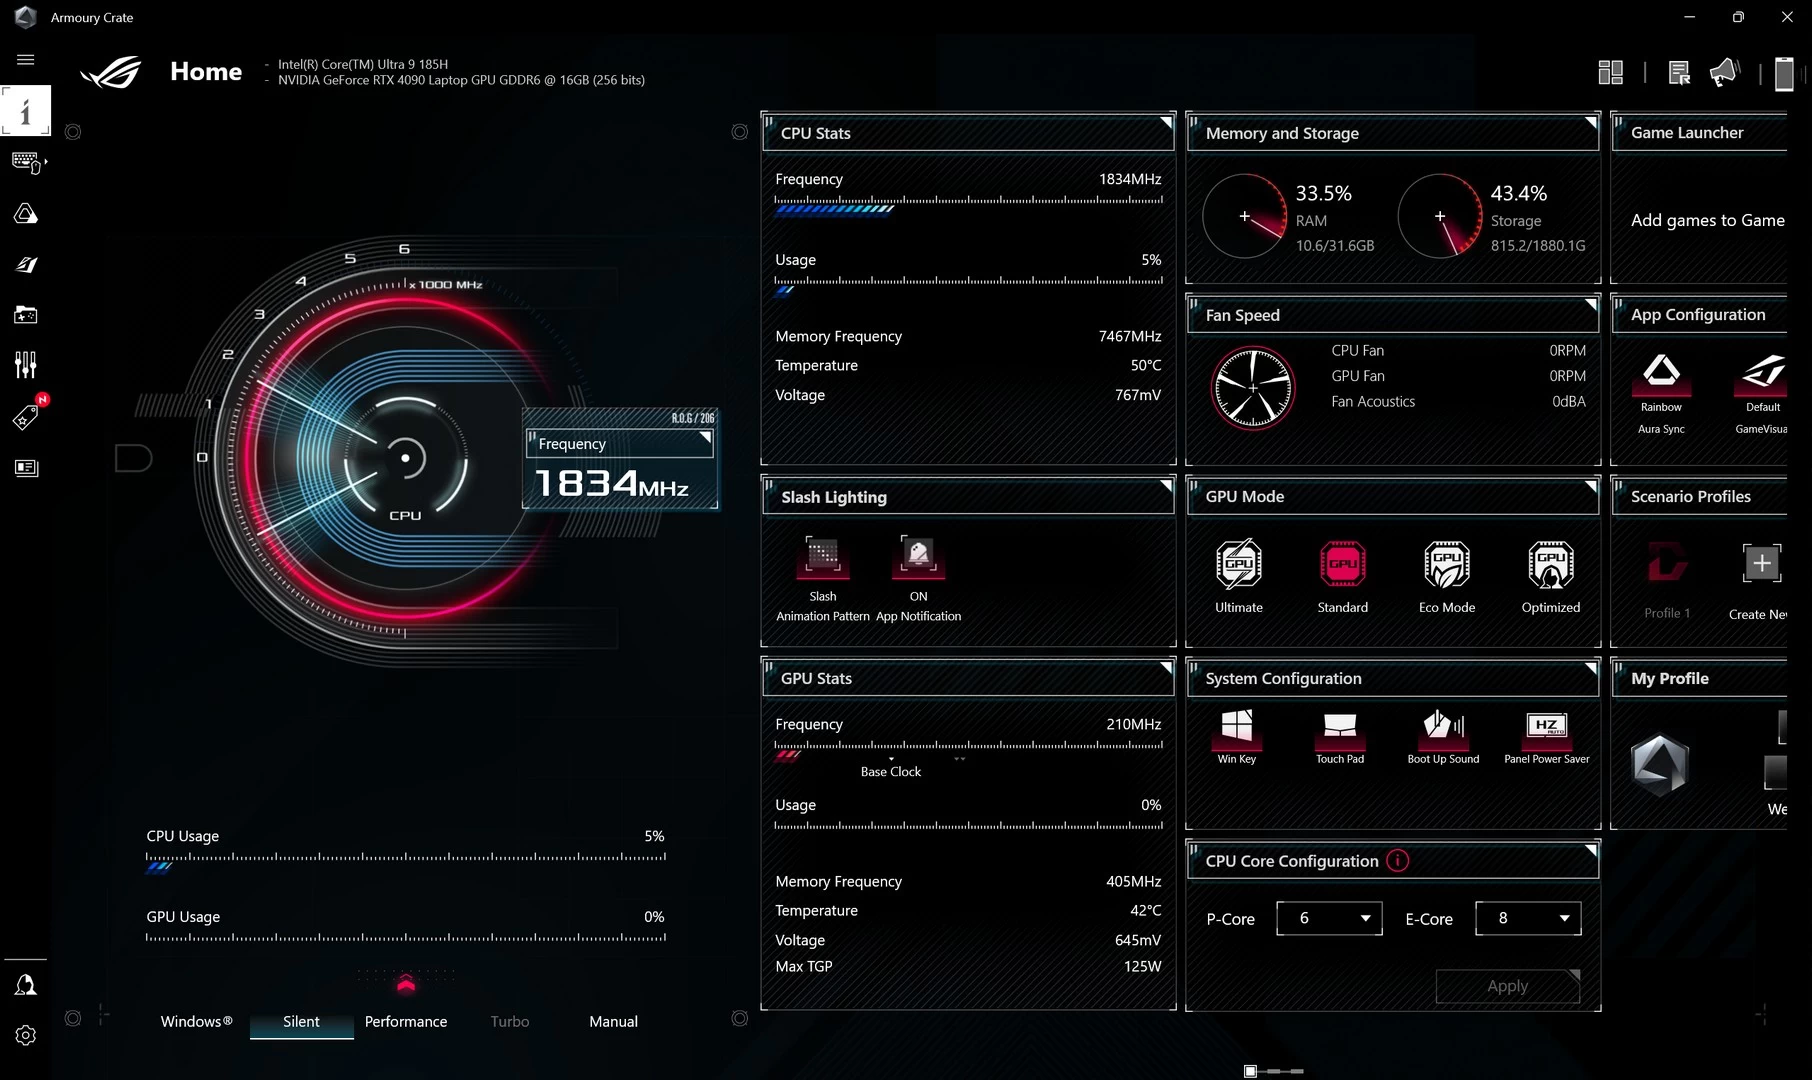Expand the CPU Stats panel corner arrow

(1165, 123)
